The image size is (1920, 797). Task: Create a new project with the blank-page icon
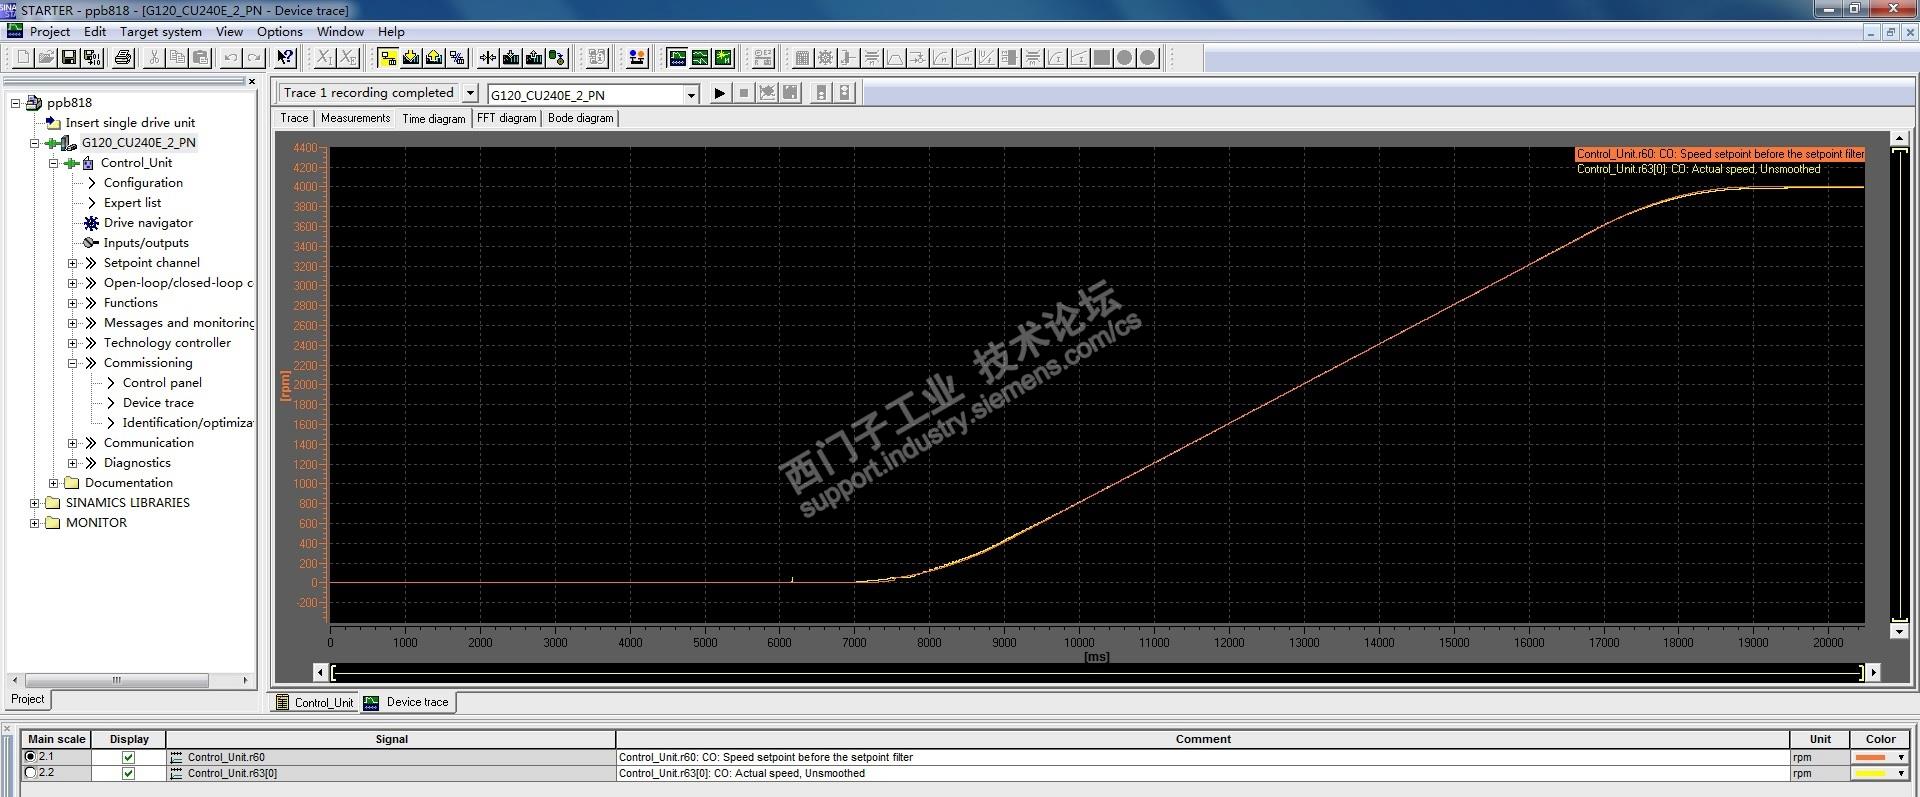(x=23, y=58)
